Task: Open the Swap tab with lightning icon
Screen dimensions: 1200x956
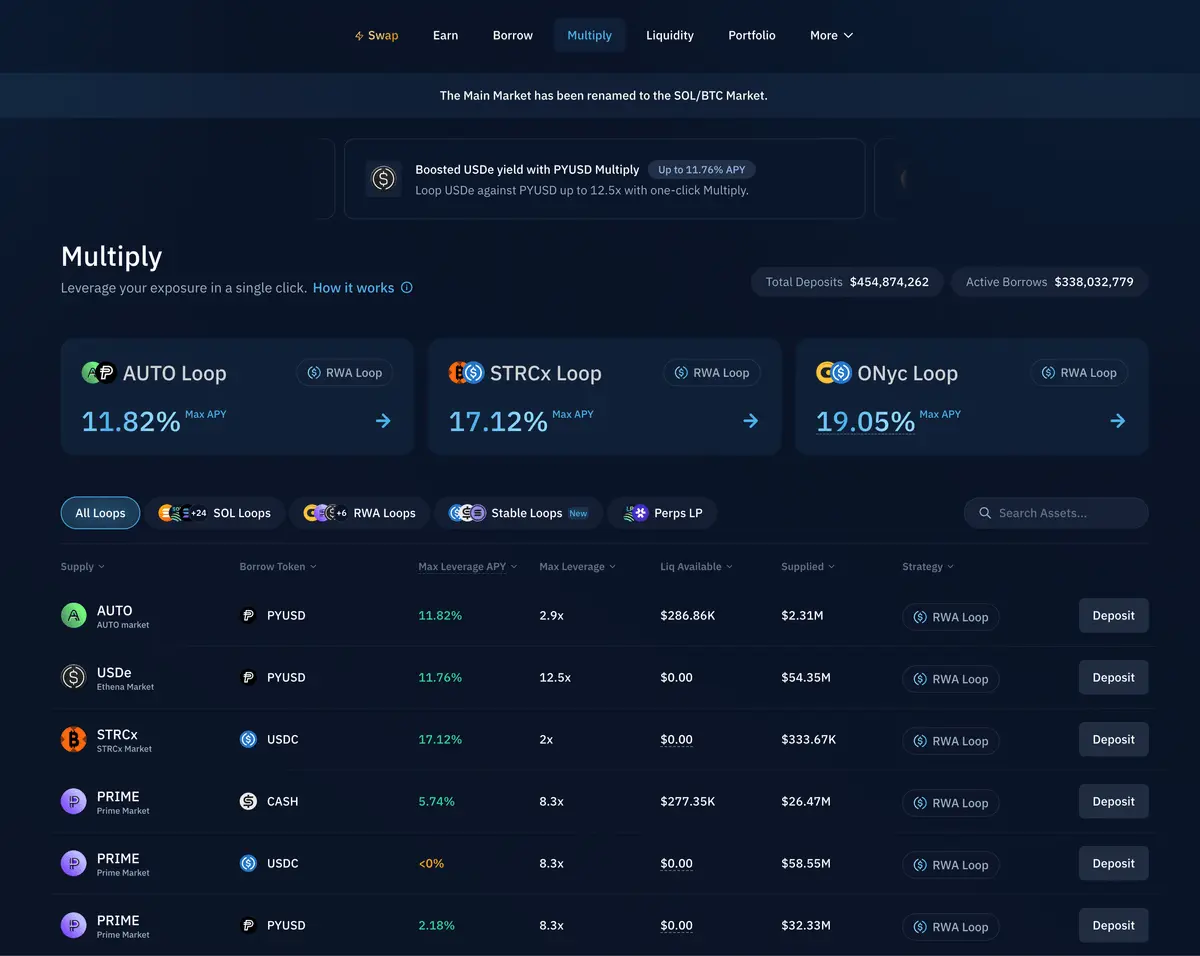Action: coord(377,35)
